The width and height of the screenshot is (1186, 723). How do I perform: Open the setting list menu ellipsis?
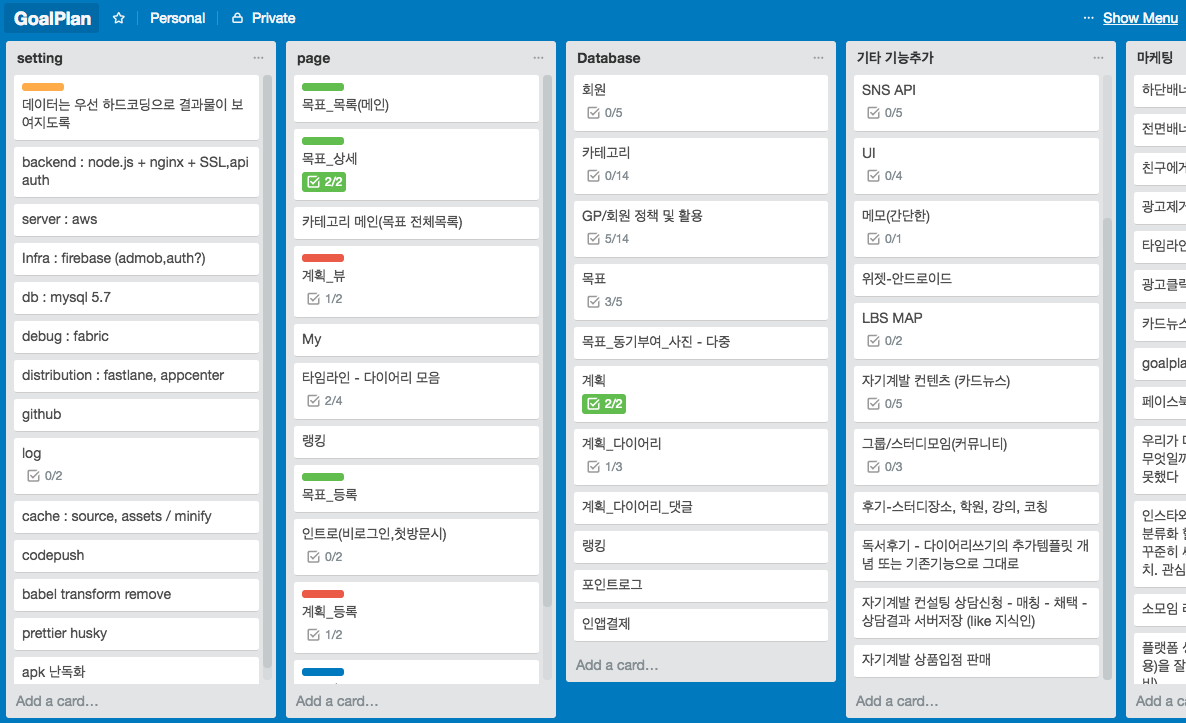pyautogui.click(x=258, y=58)
